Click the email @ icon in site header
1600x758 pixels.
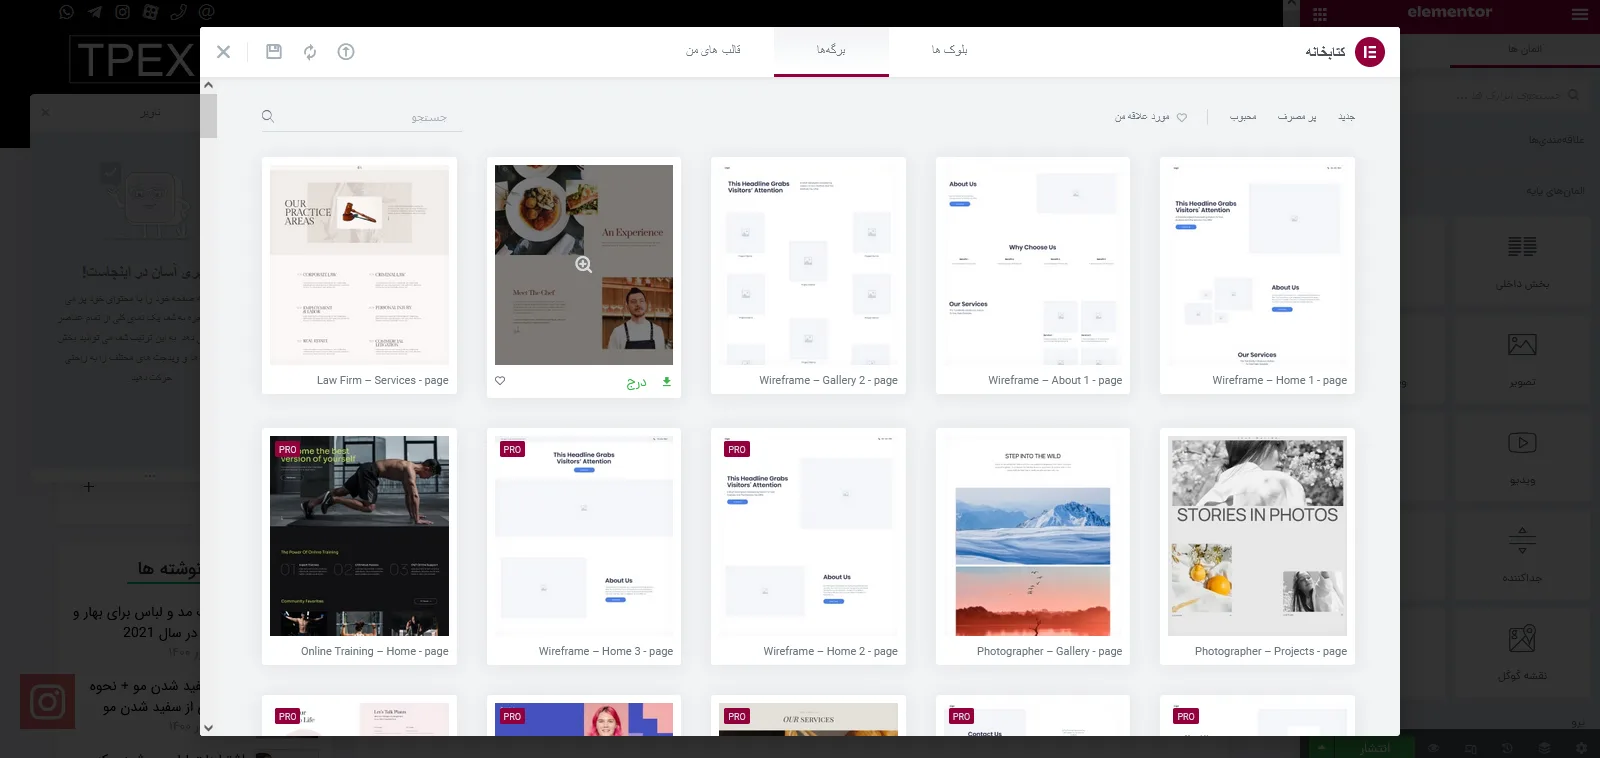click(207, 12)
